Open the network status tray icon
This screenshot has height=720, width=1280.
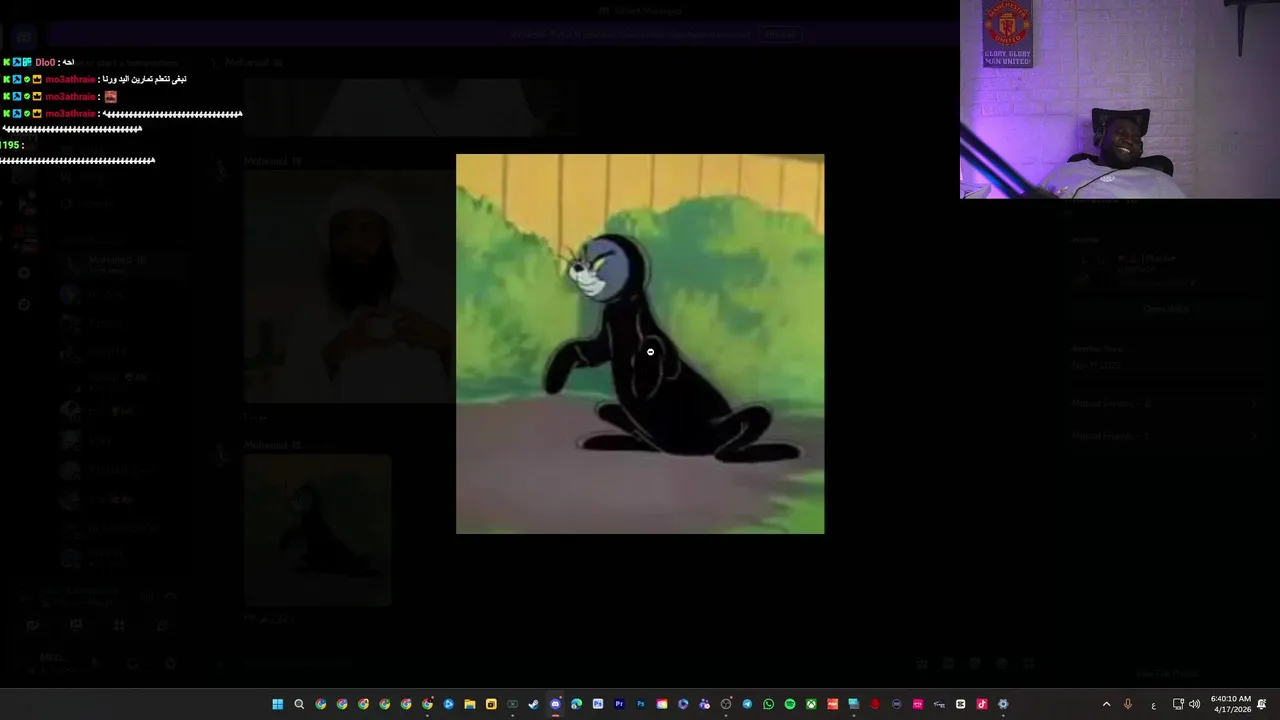[x=1178, y=704]
